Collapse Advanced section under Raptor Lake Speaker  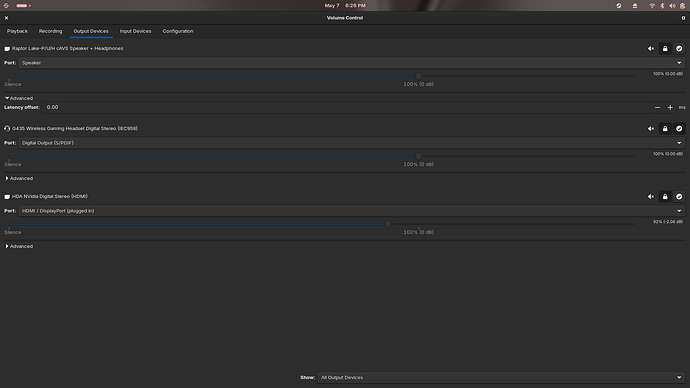click(x=19, y=98)
